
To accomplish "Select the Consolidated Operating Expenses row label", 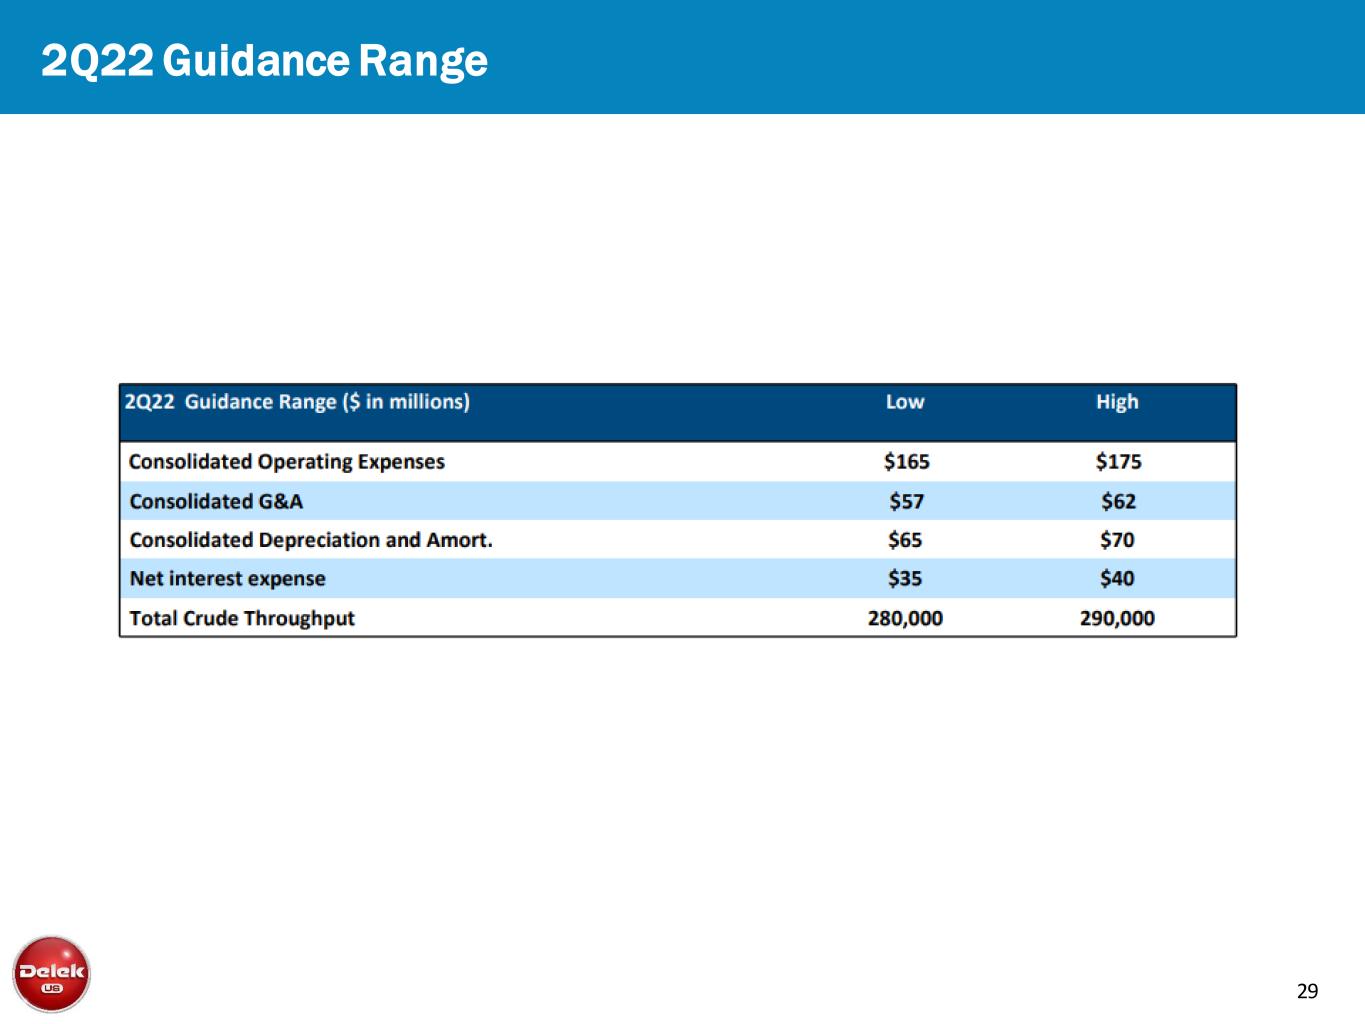I will 287,462.
